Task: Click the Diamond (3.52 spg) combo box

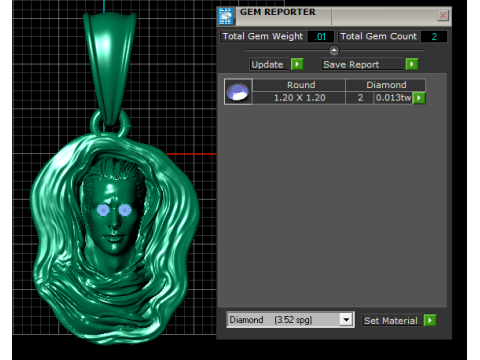Action: 290,320
